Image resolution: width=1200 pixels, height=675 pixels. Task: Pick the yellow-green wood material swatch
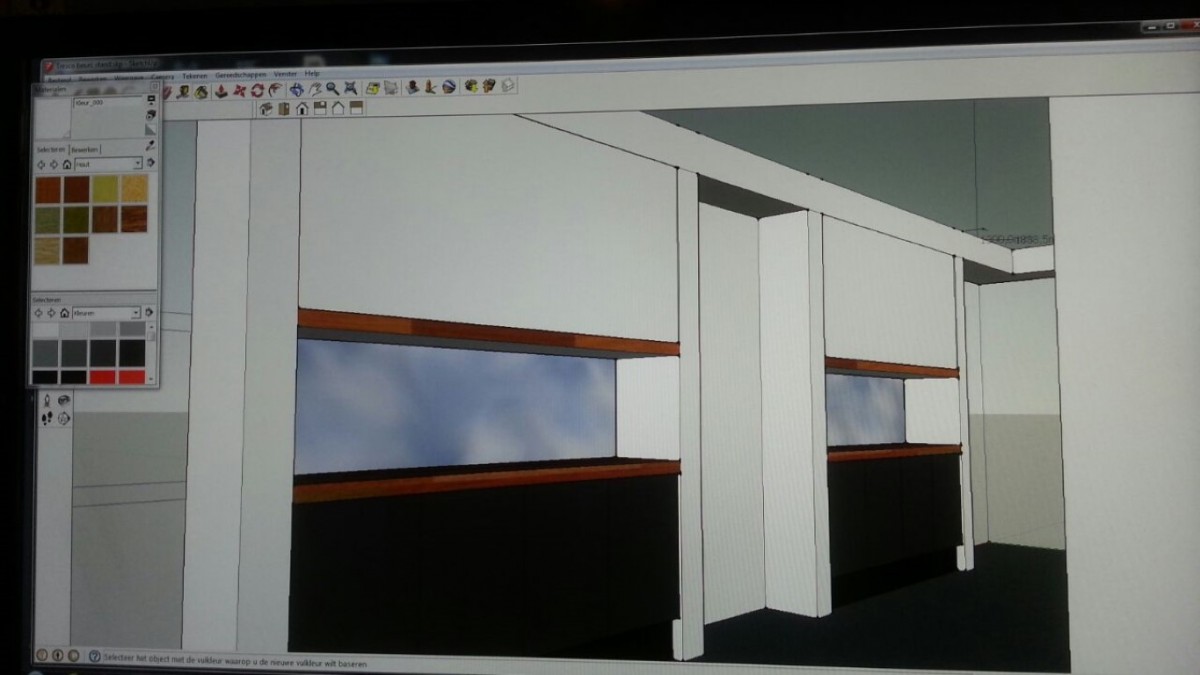point(105,188)
